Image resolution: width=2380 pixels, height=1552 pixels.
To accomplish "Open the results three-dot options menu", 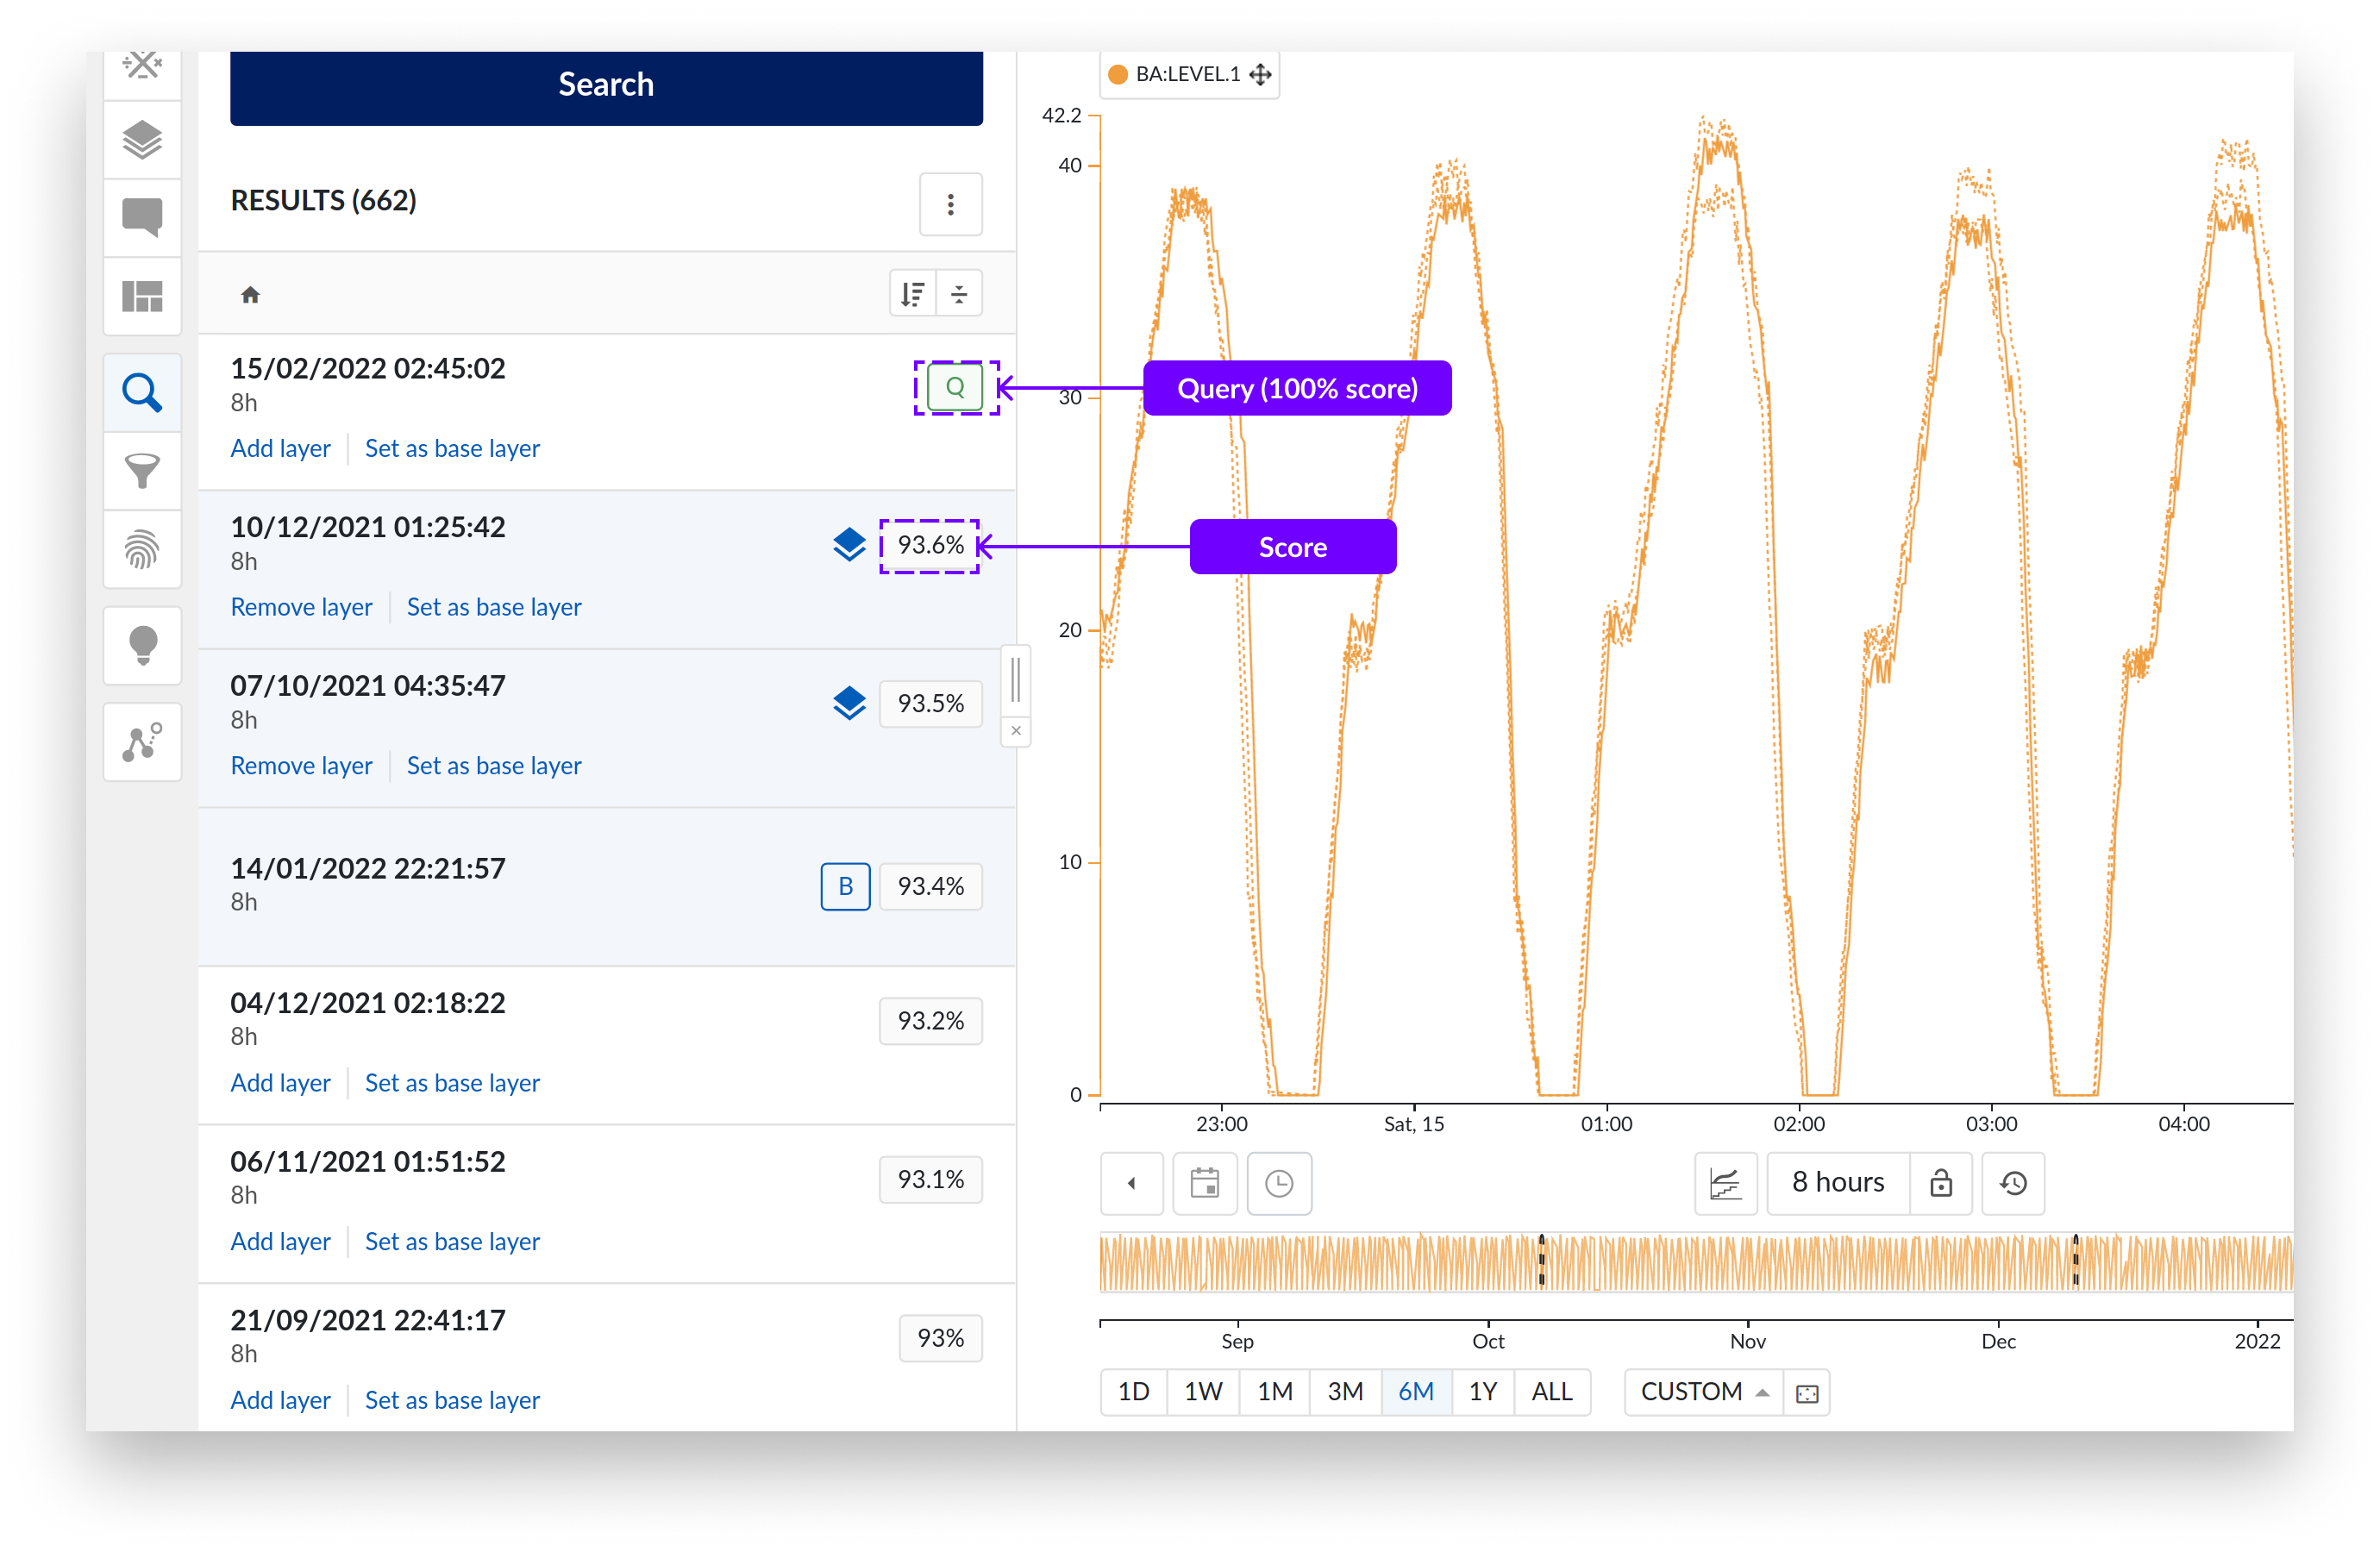I will click(x=950, y=204).
